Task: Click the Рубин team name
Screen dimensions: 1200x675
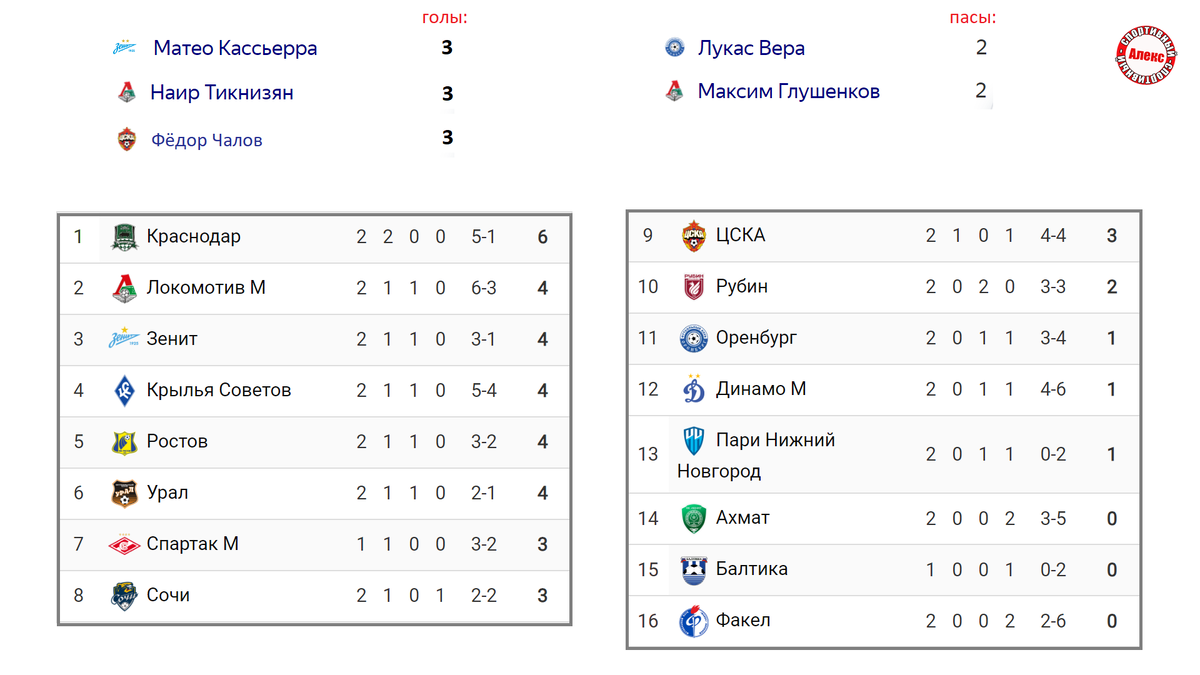Action: click(x=742, y=287)
